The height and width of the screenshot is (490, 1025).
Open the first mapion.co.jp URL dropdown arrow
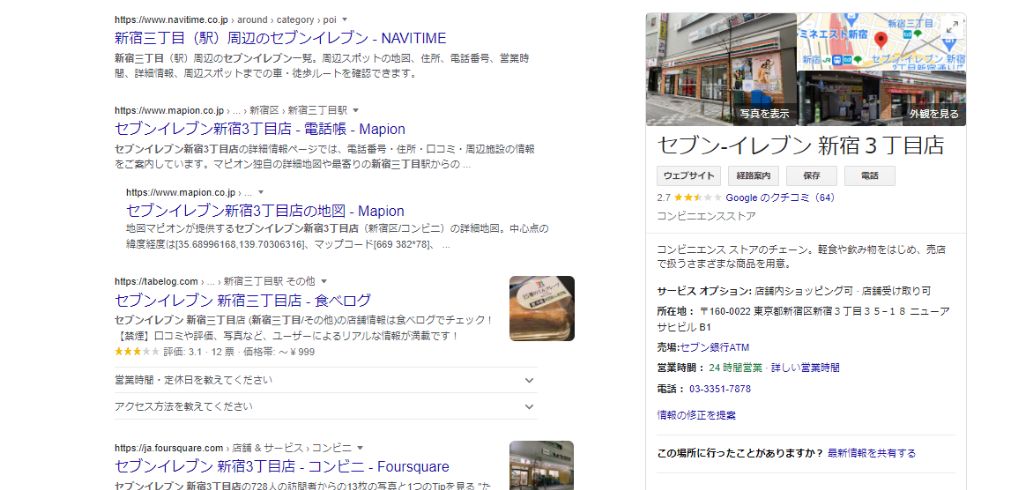click(356, 110)
